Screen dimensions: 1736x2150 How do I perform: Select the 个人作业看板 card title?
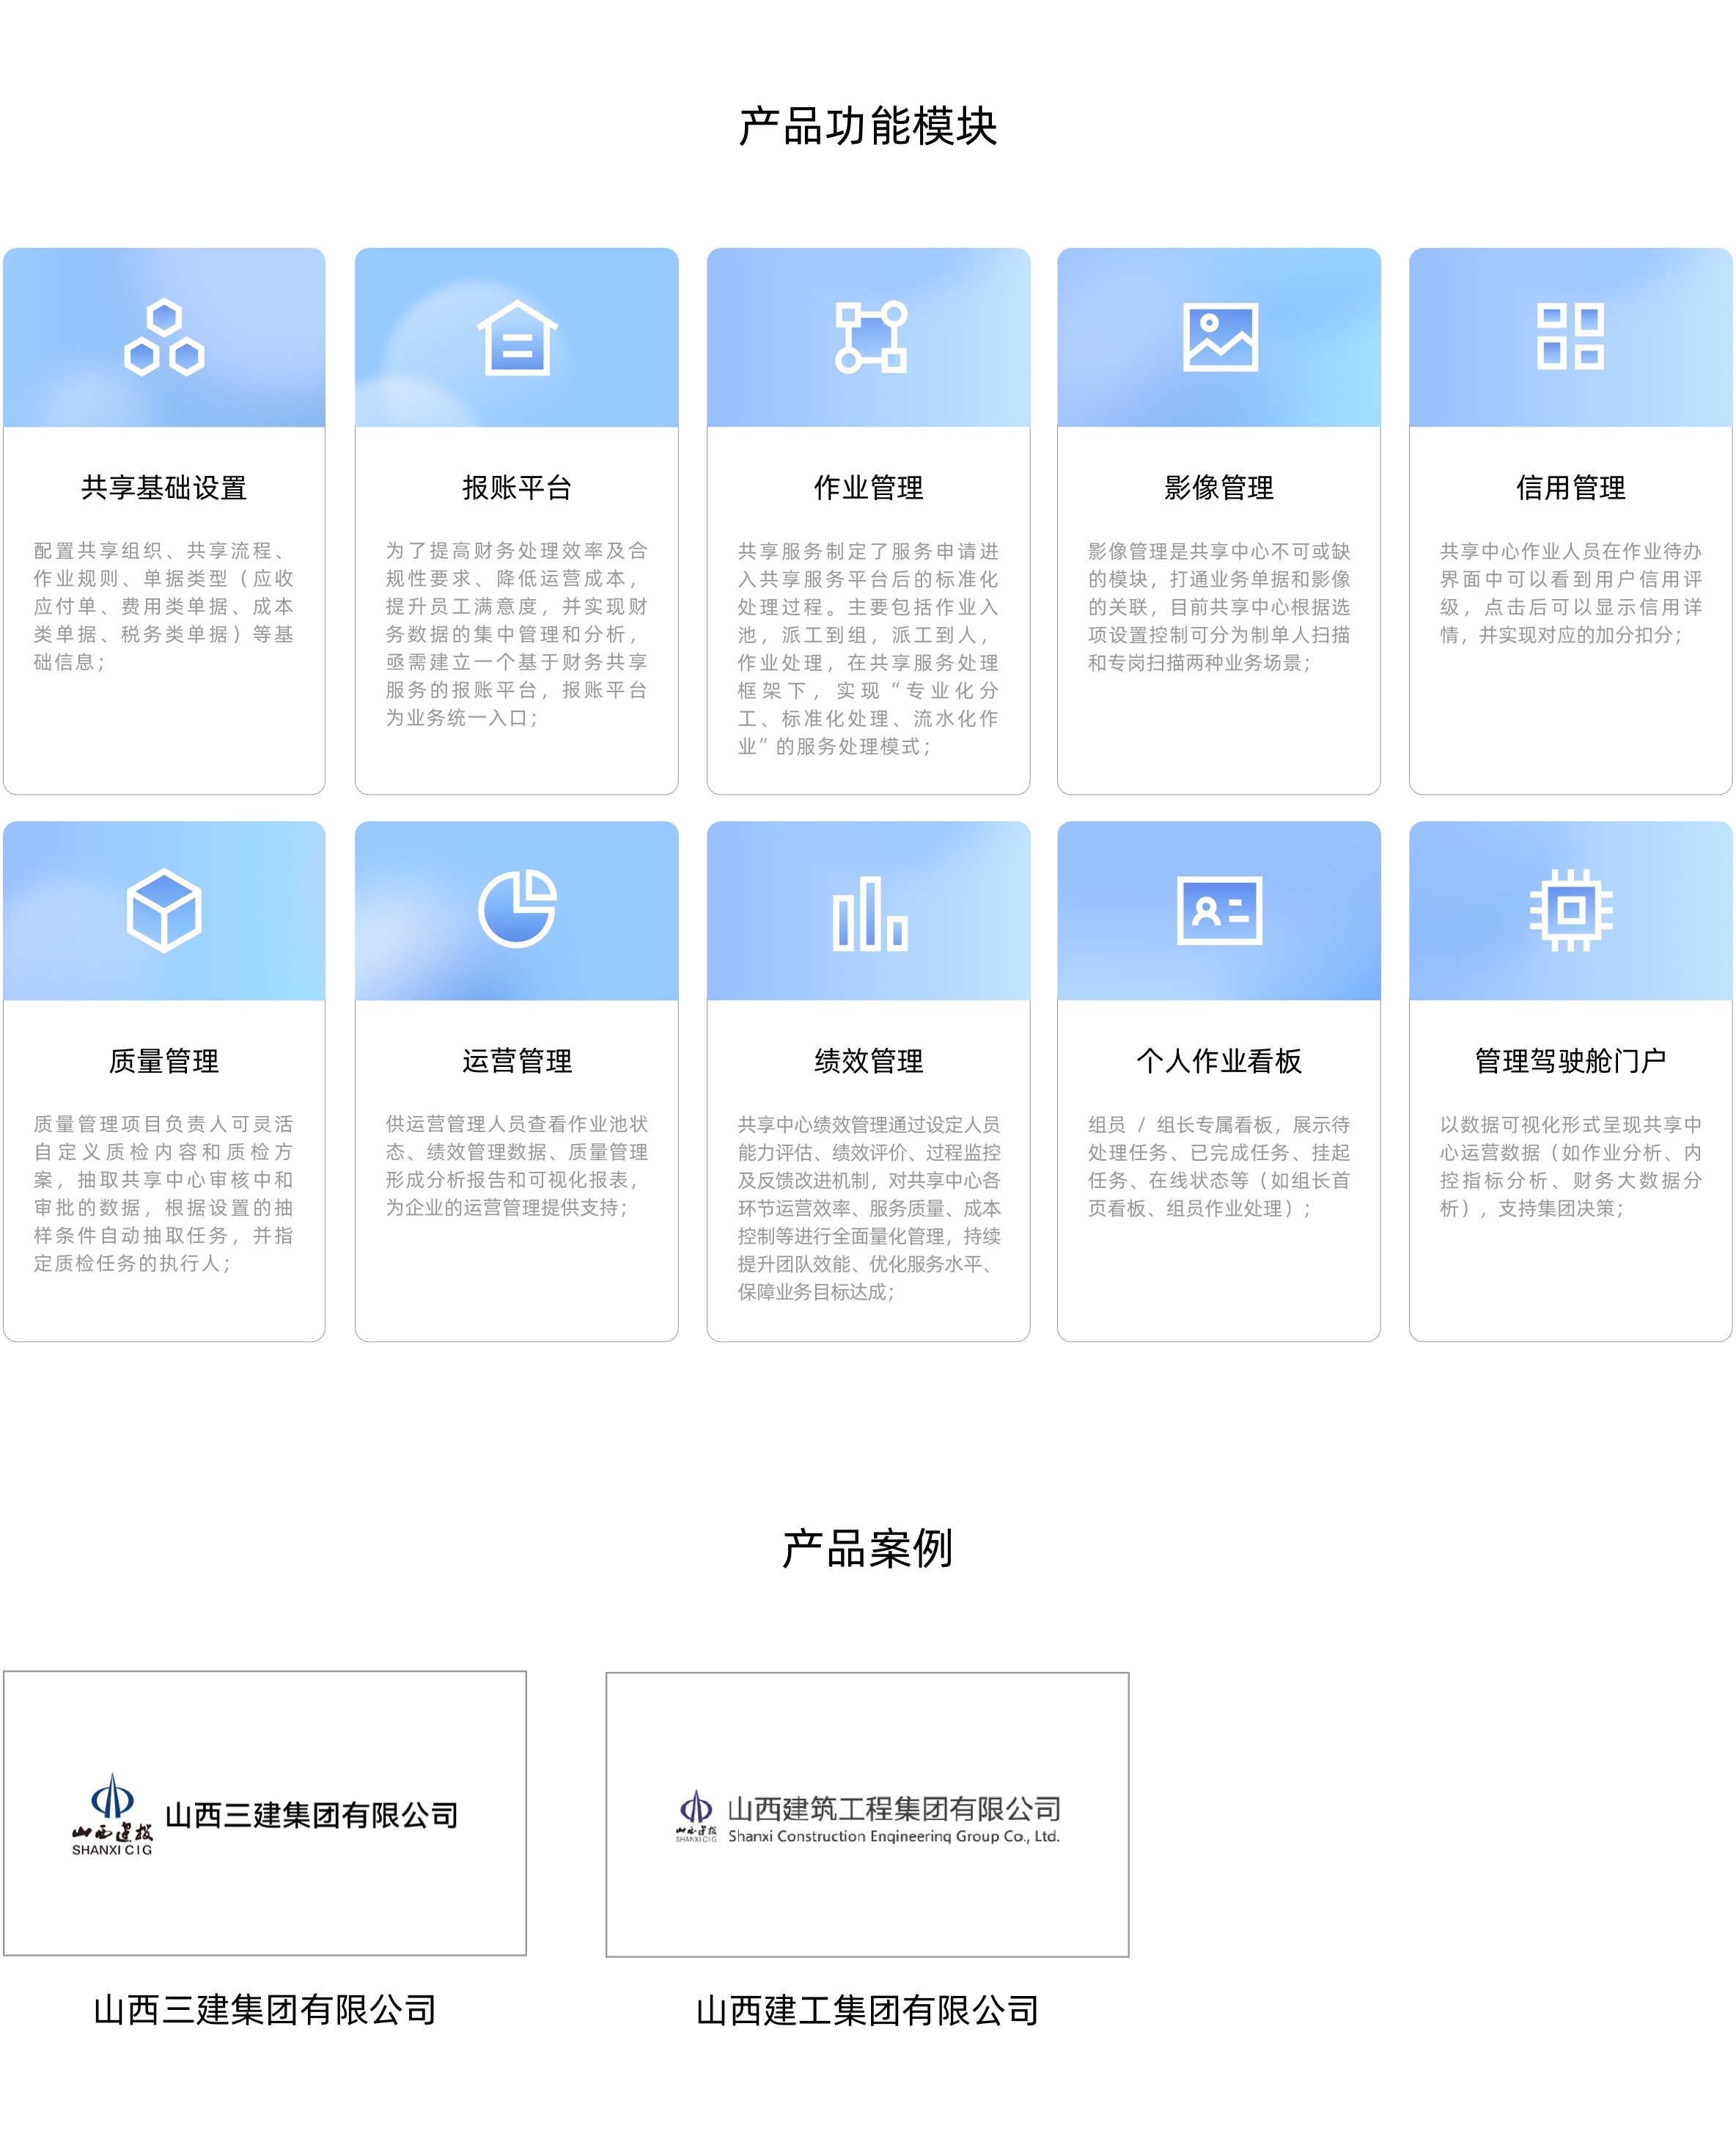click(1219, 1061)
